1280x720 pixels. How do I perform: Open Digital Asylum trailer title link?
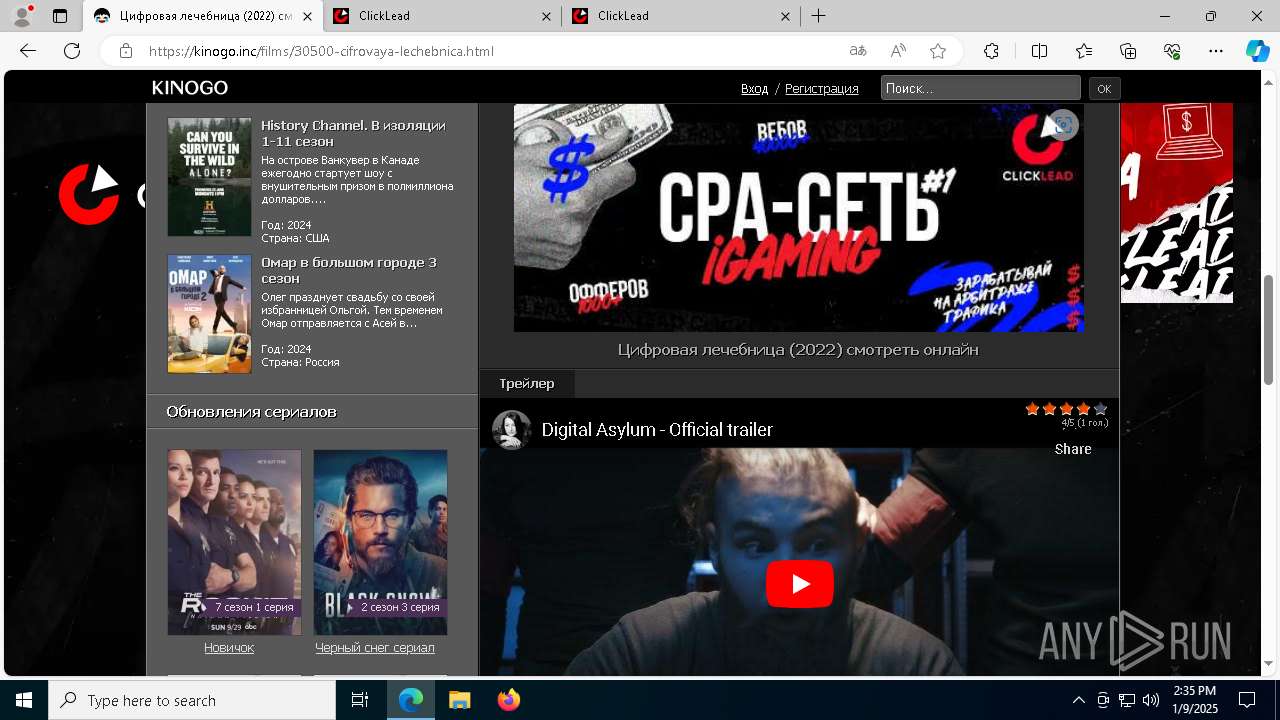(x=657, y=430)
